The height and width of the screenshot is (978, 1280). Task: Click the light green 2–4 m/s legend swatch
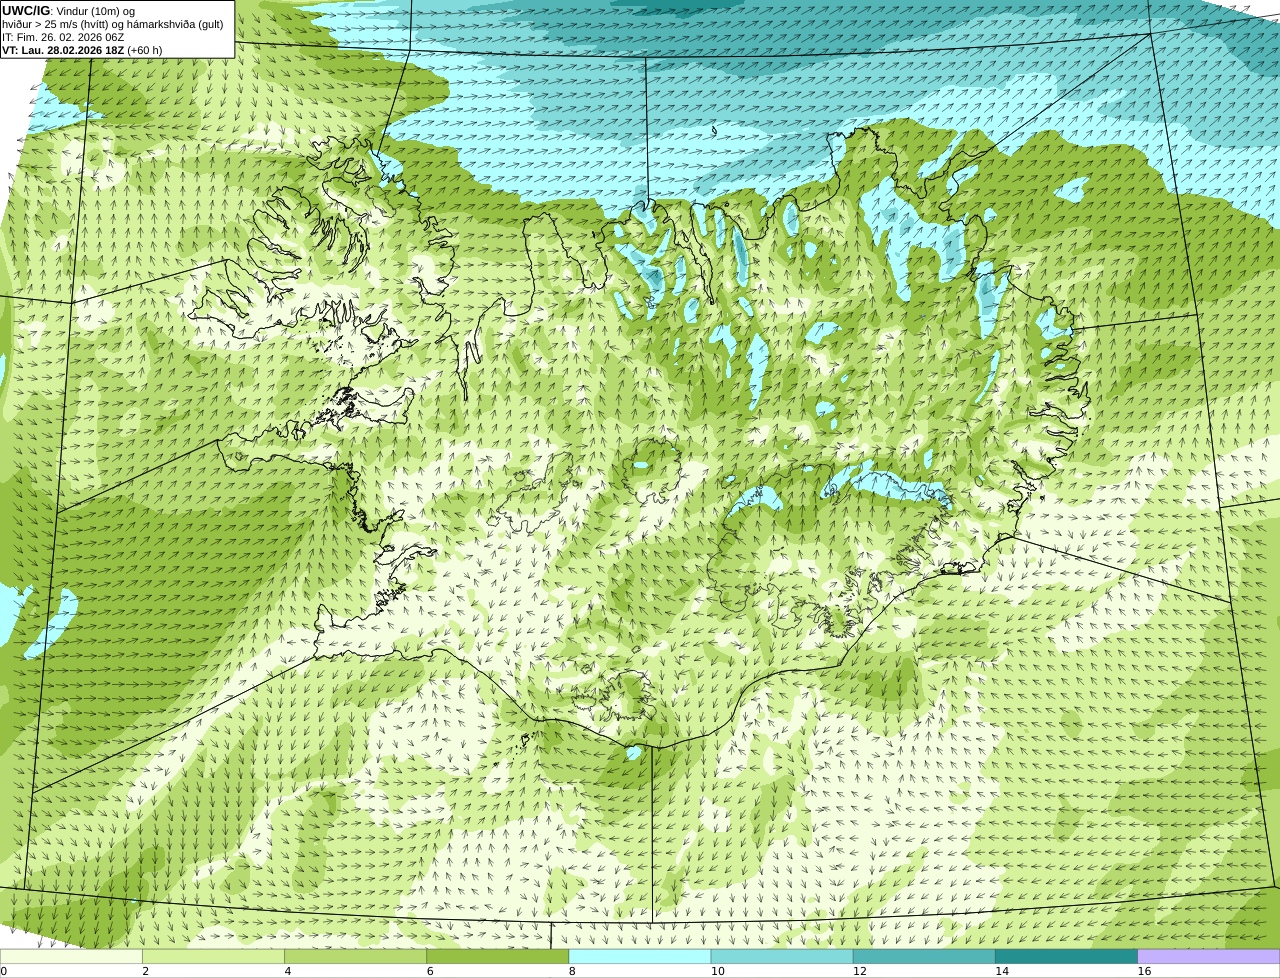coord(213,956)
